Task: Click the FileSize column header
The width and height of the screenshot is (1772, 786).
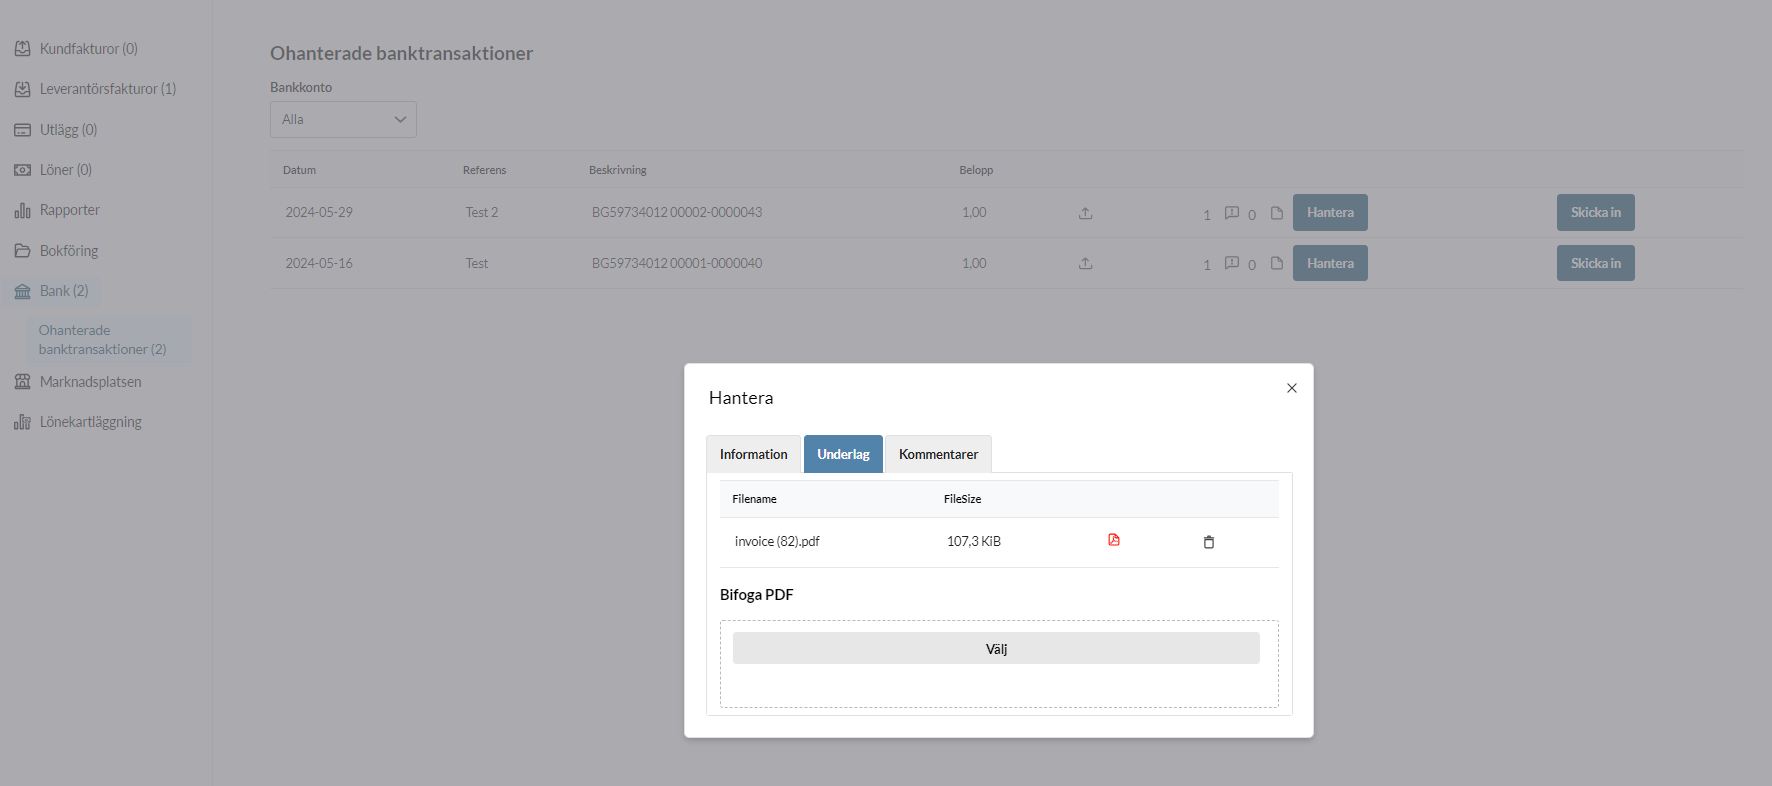Action: (962, 499)
